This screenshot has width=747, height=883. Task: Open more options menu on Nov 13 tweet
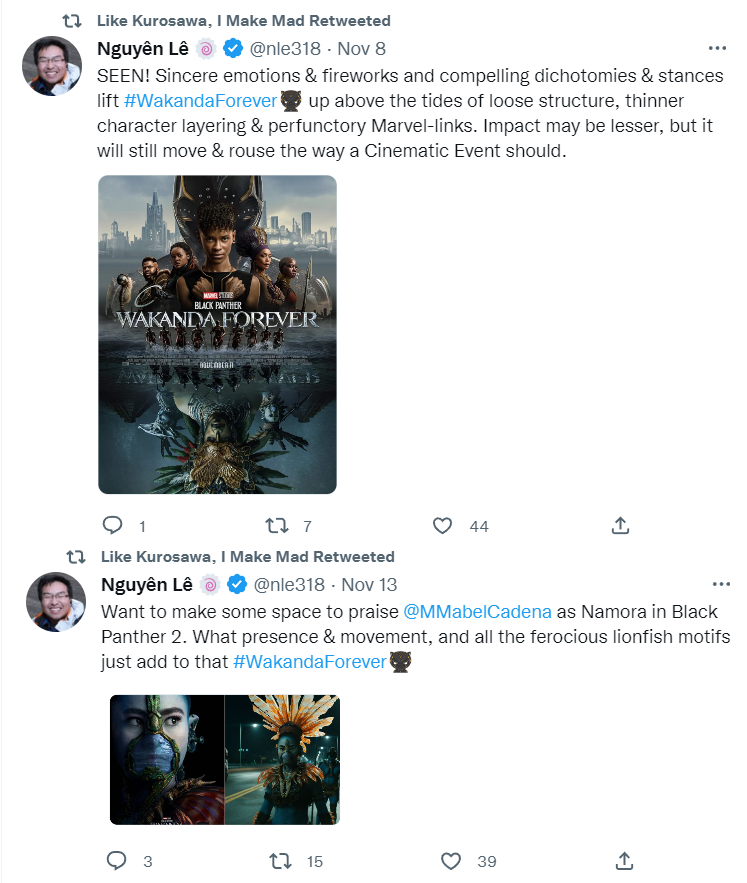click(721, 584)
